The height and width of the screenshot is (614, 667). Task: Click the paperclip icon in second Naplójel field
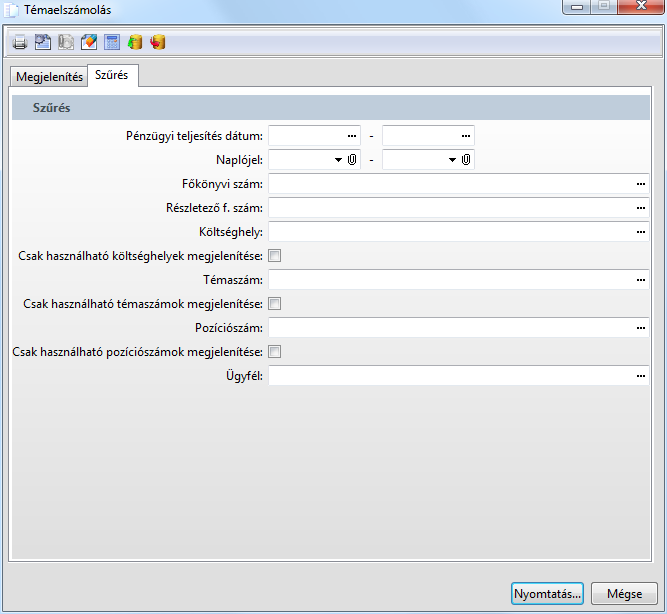(466, 160)
